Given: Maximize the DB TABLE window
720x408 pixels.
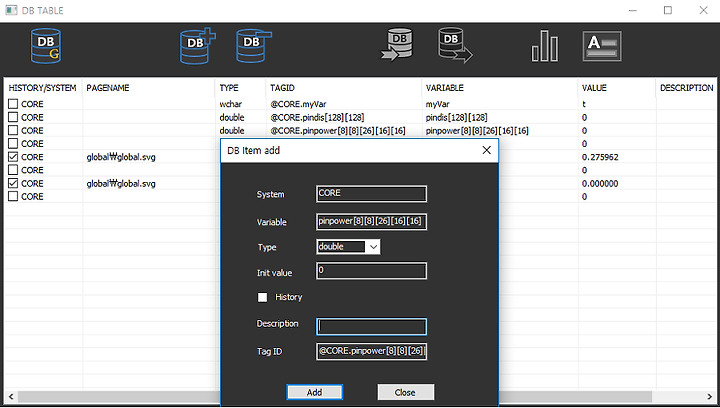Looking at the screenshot, I should coord(668,10).
